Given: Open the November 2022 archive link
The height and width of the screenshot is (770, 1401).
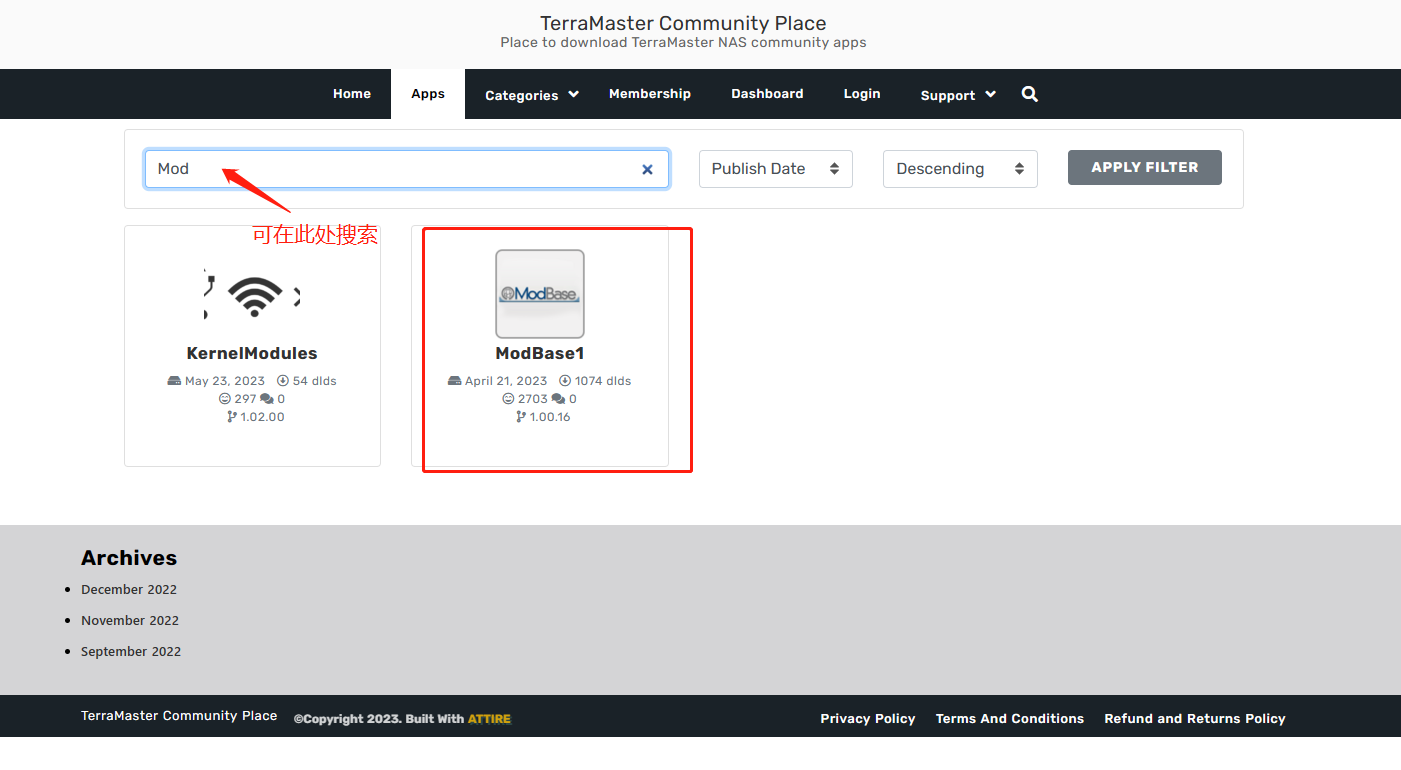Looking at the screenshot, I should pyautogui.click(x=130, y=620).
